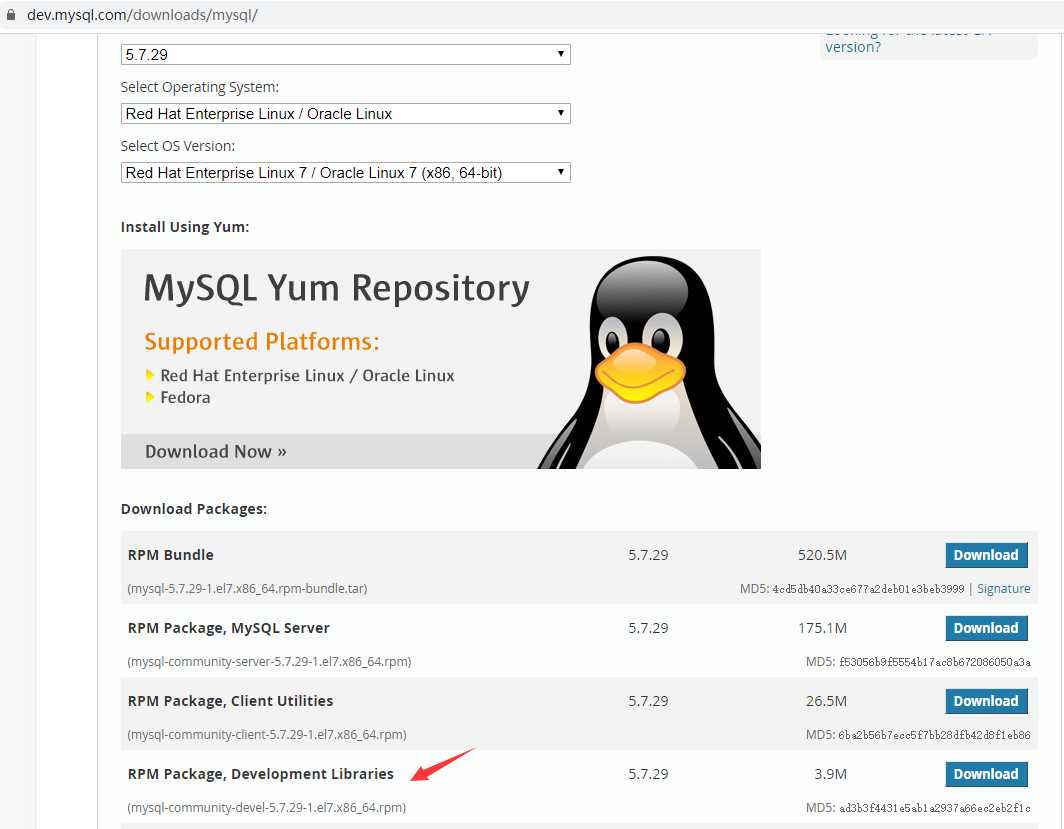This screenshot has height=829, width=1064.
Task: Click the dev.mysql.com URL in the address bar
Action: (x=142, y=14)
